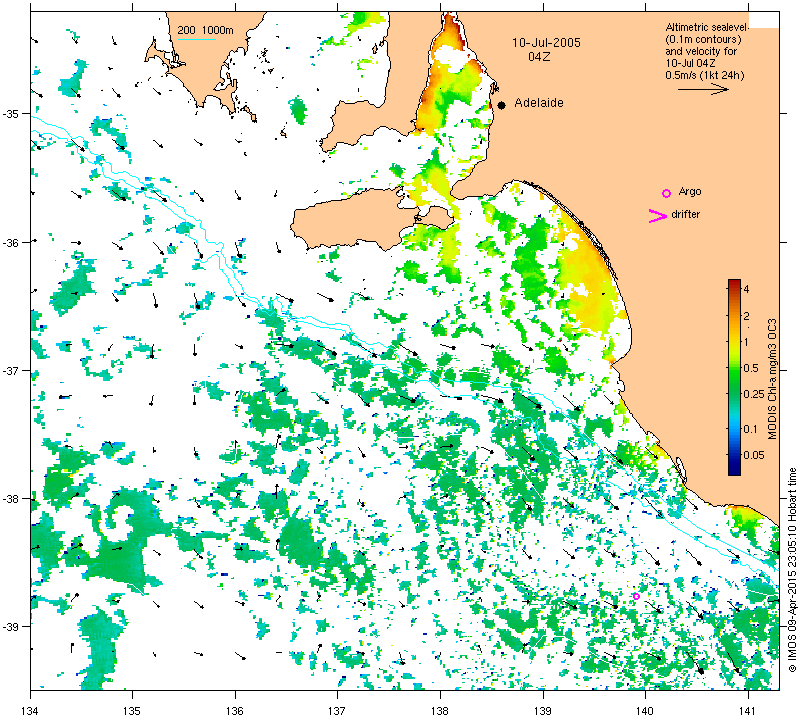The image size is (800, 720).
Task: Click the MODIS Chl-a colorbar title
Action: pyautogui.click(x=772, y=379)
